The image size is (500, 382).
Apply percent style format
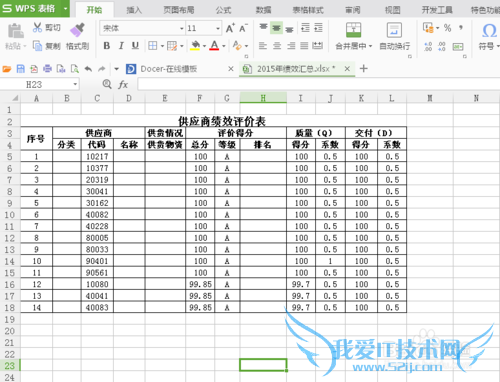[448, 28]
